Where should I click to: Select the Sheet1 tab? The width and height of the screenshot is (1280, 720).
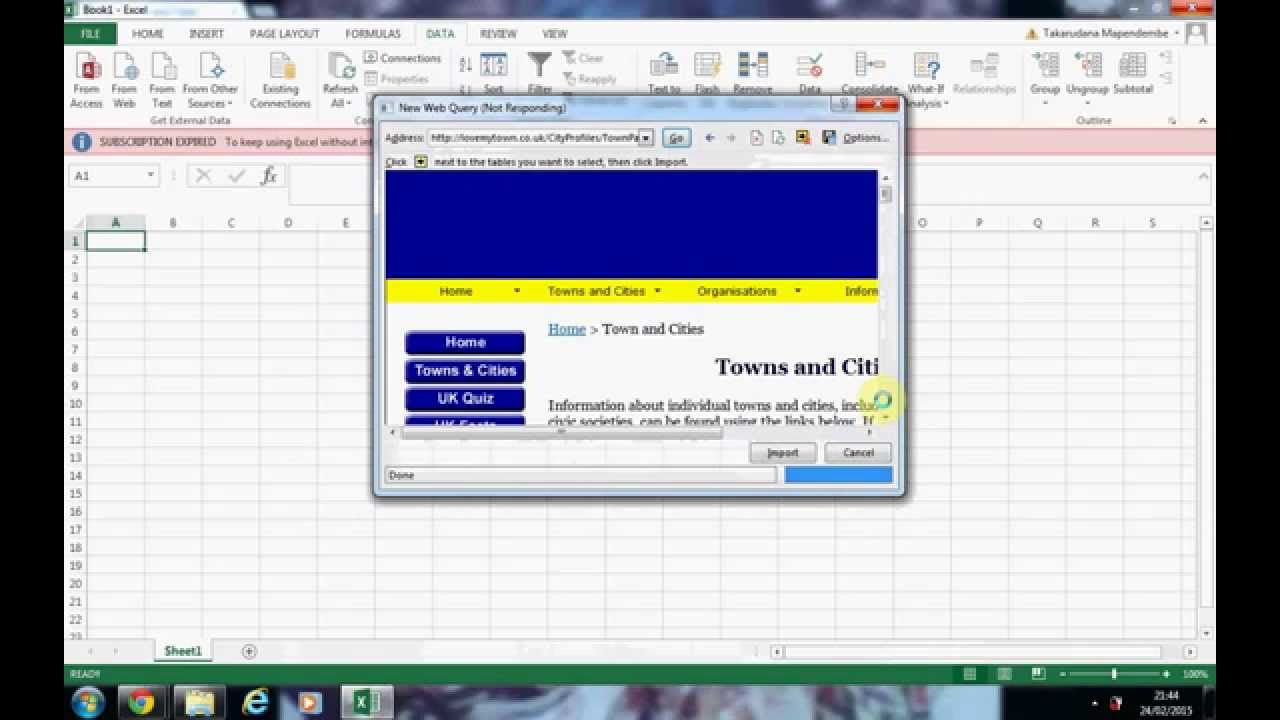click(183, 651)
